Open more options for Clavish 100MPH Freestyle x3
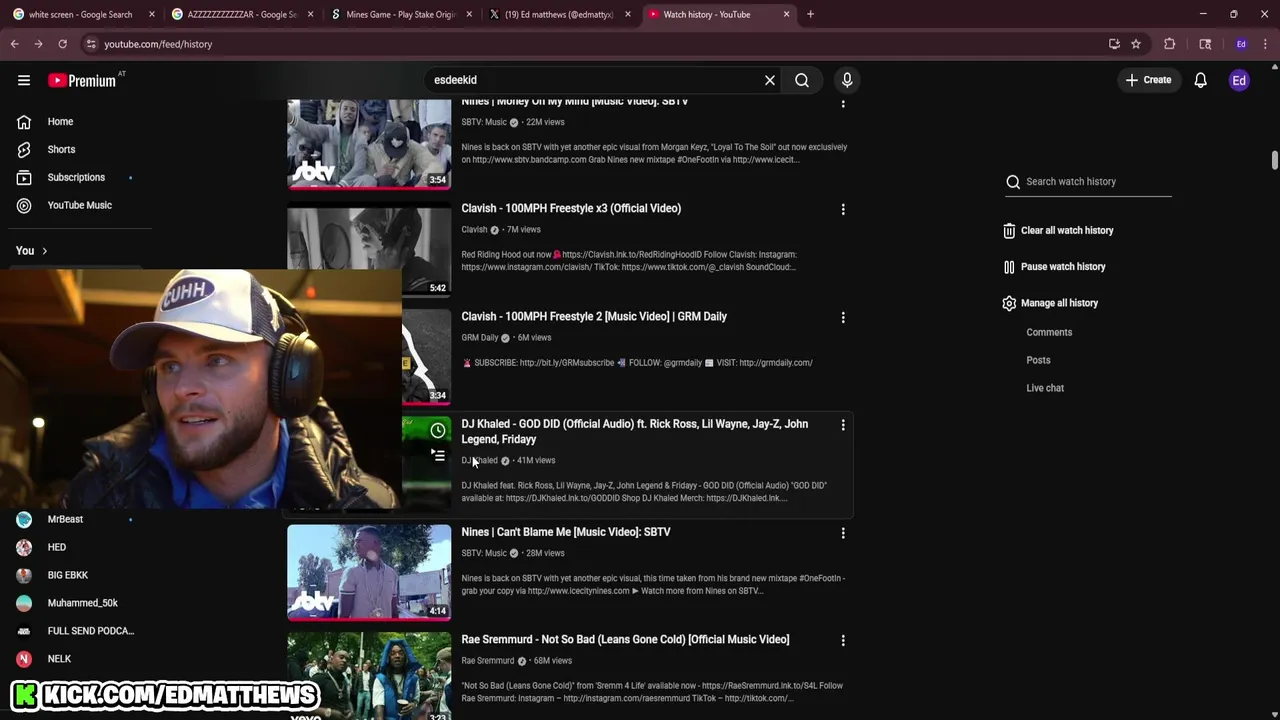1280x720 pixels. click(x=843, y=209)
